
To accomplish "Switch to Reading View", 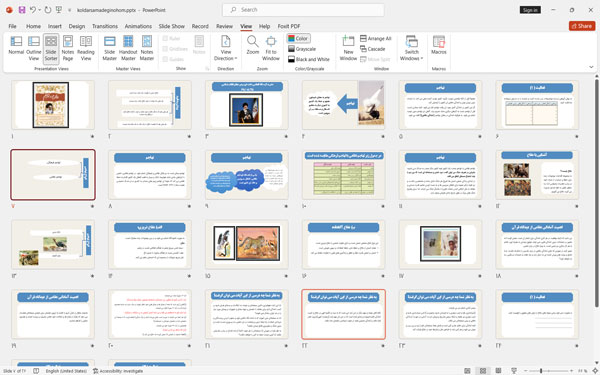I will pos(86,48).
